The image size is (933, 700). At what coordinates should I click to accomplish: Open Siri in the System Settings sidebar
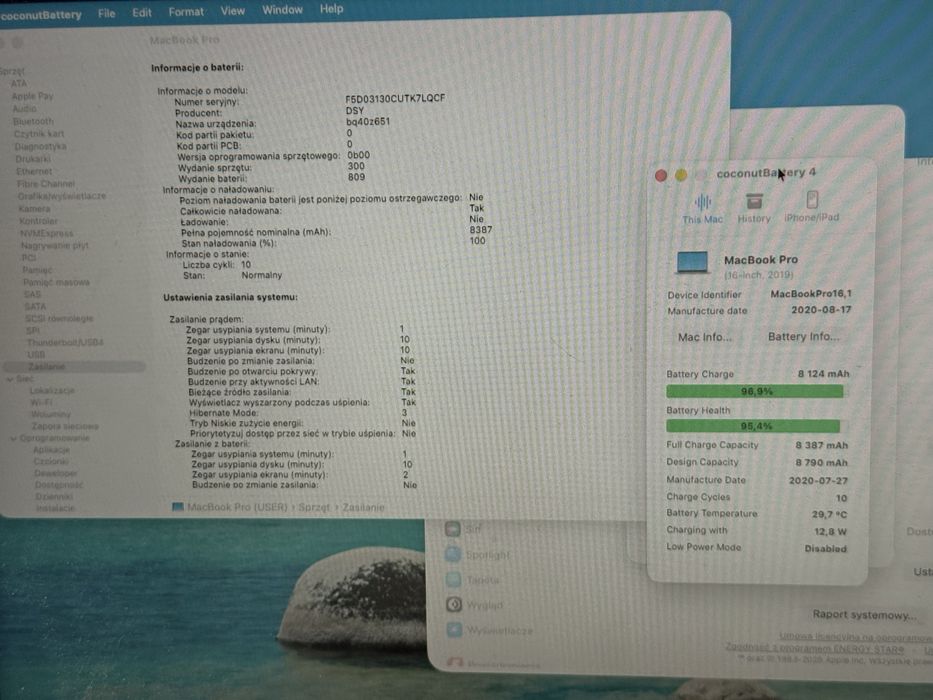[x=462, y=529]
